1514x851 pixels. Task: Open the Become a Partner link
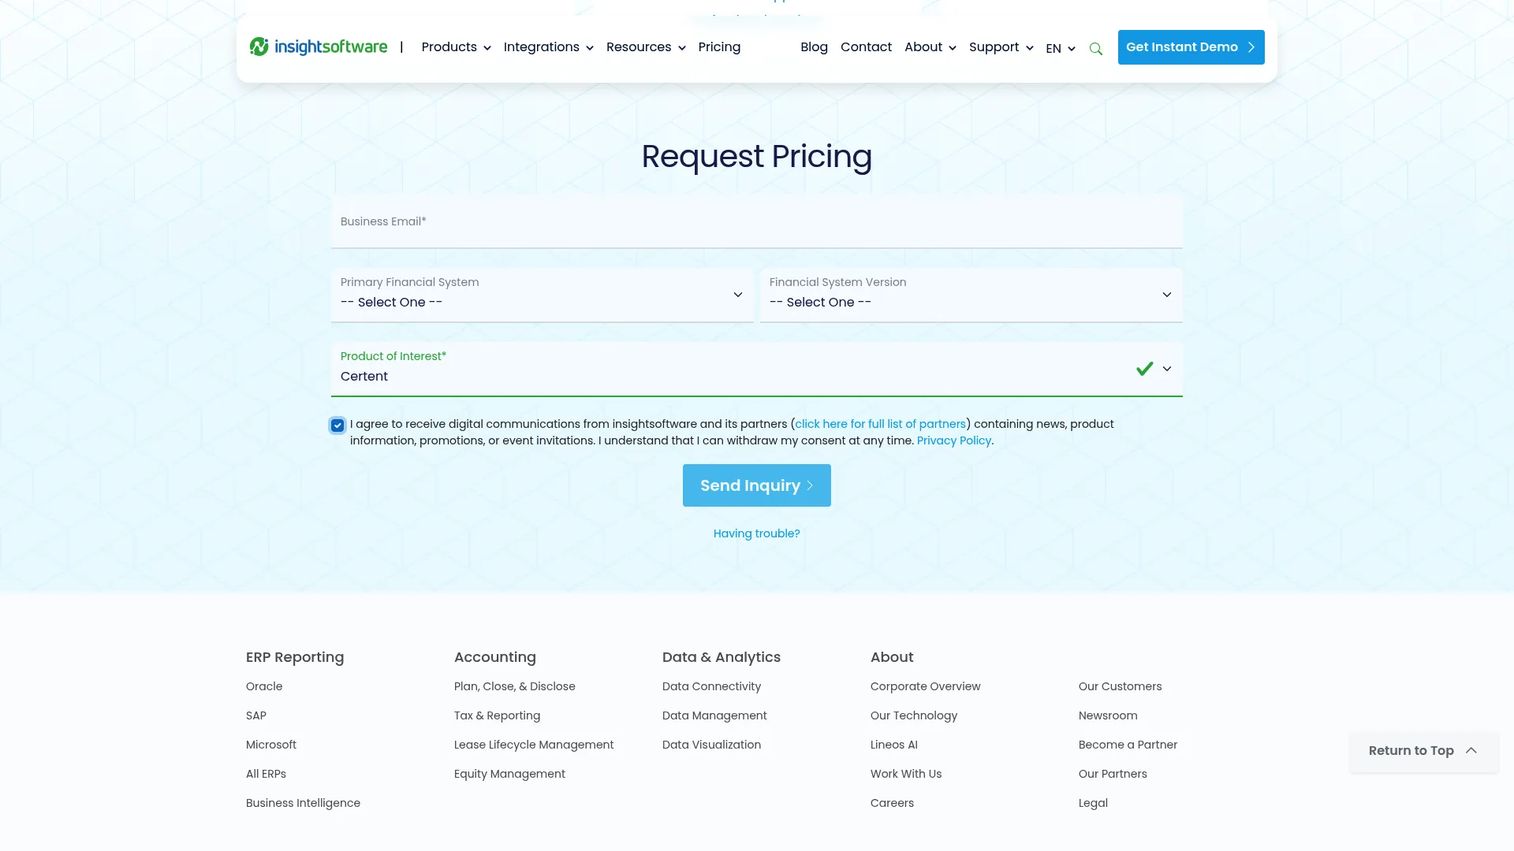click(1128, 744)
